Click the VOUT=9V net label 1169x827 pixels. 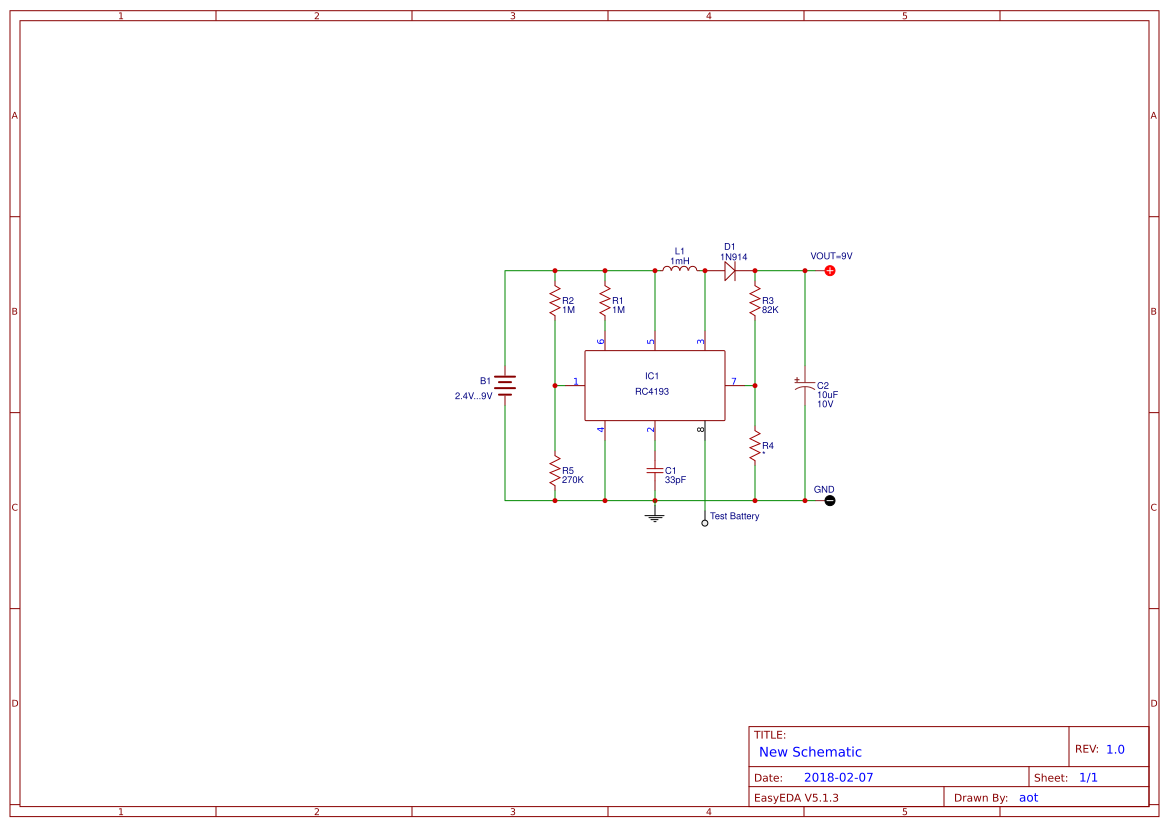click(x=831, y=256)
